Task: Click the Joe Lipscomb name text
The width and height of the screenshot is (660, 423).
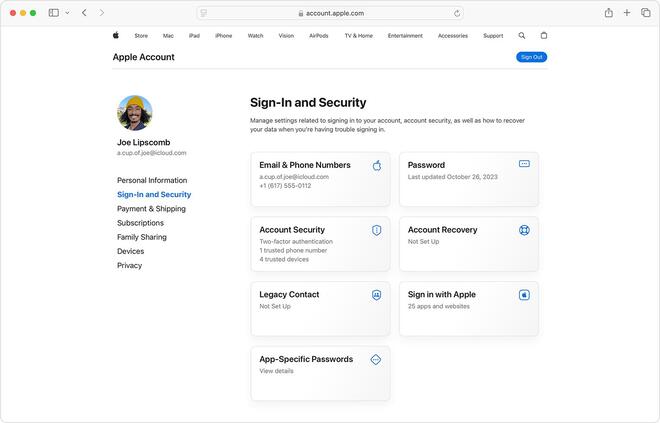Action: click(x=144, y=142)
